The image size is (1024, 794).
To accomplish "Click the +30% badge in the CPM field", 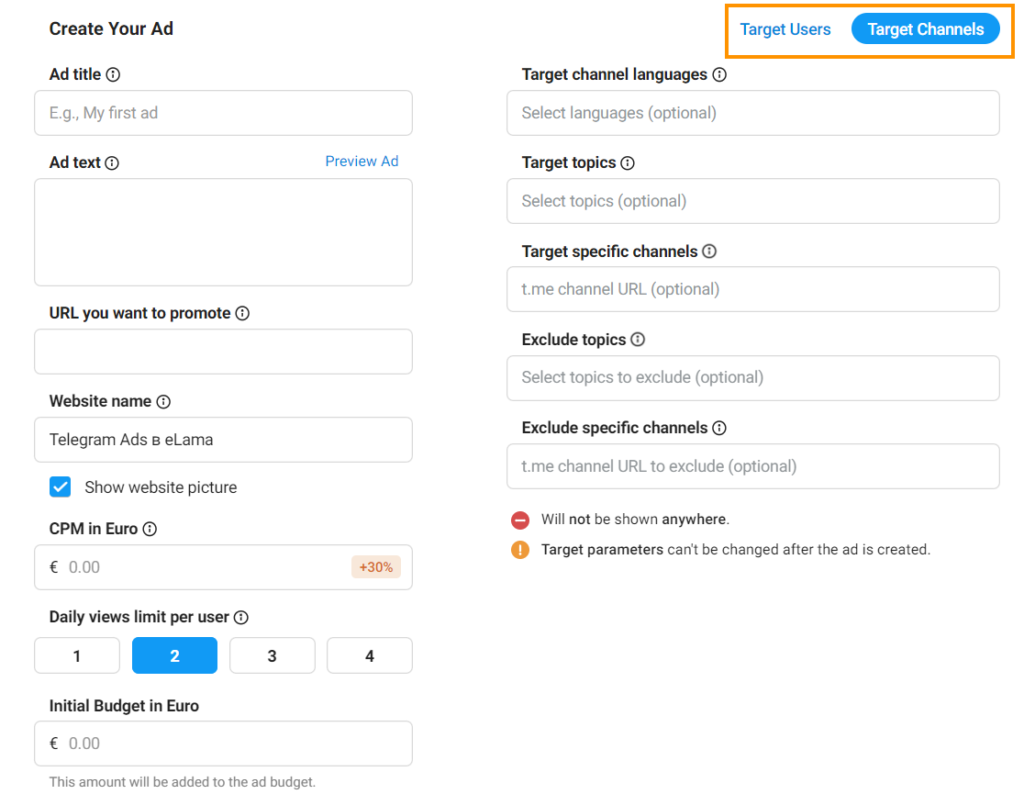I will point(377,566).
